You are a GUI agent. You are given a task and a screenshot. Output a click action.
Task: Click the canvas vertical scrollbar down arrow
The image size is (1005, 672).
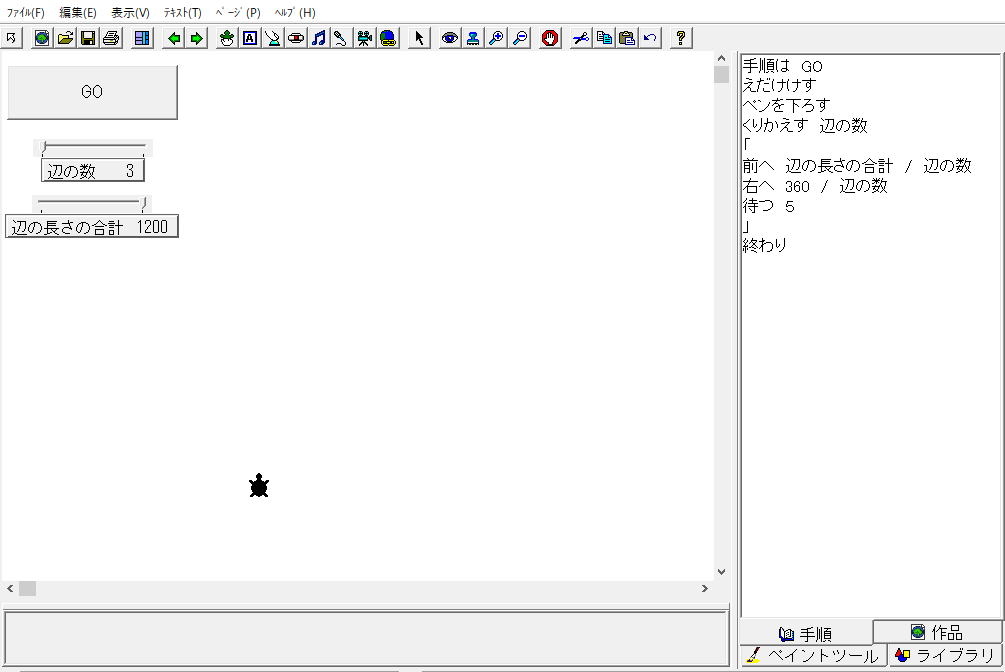pyautogui.click(x=721, y=572)
